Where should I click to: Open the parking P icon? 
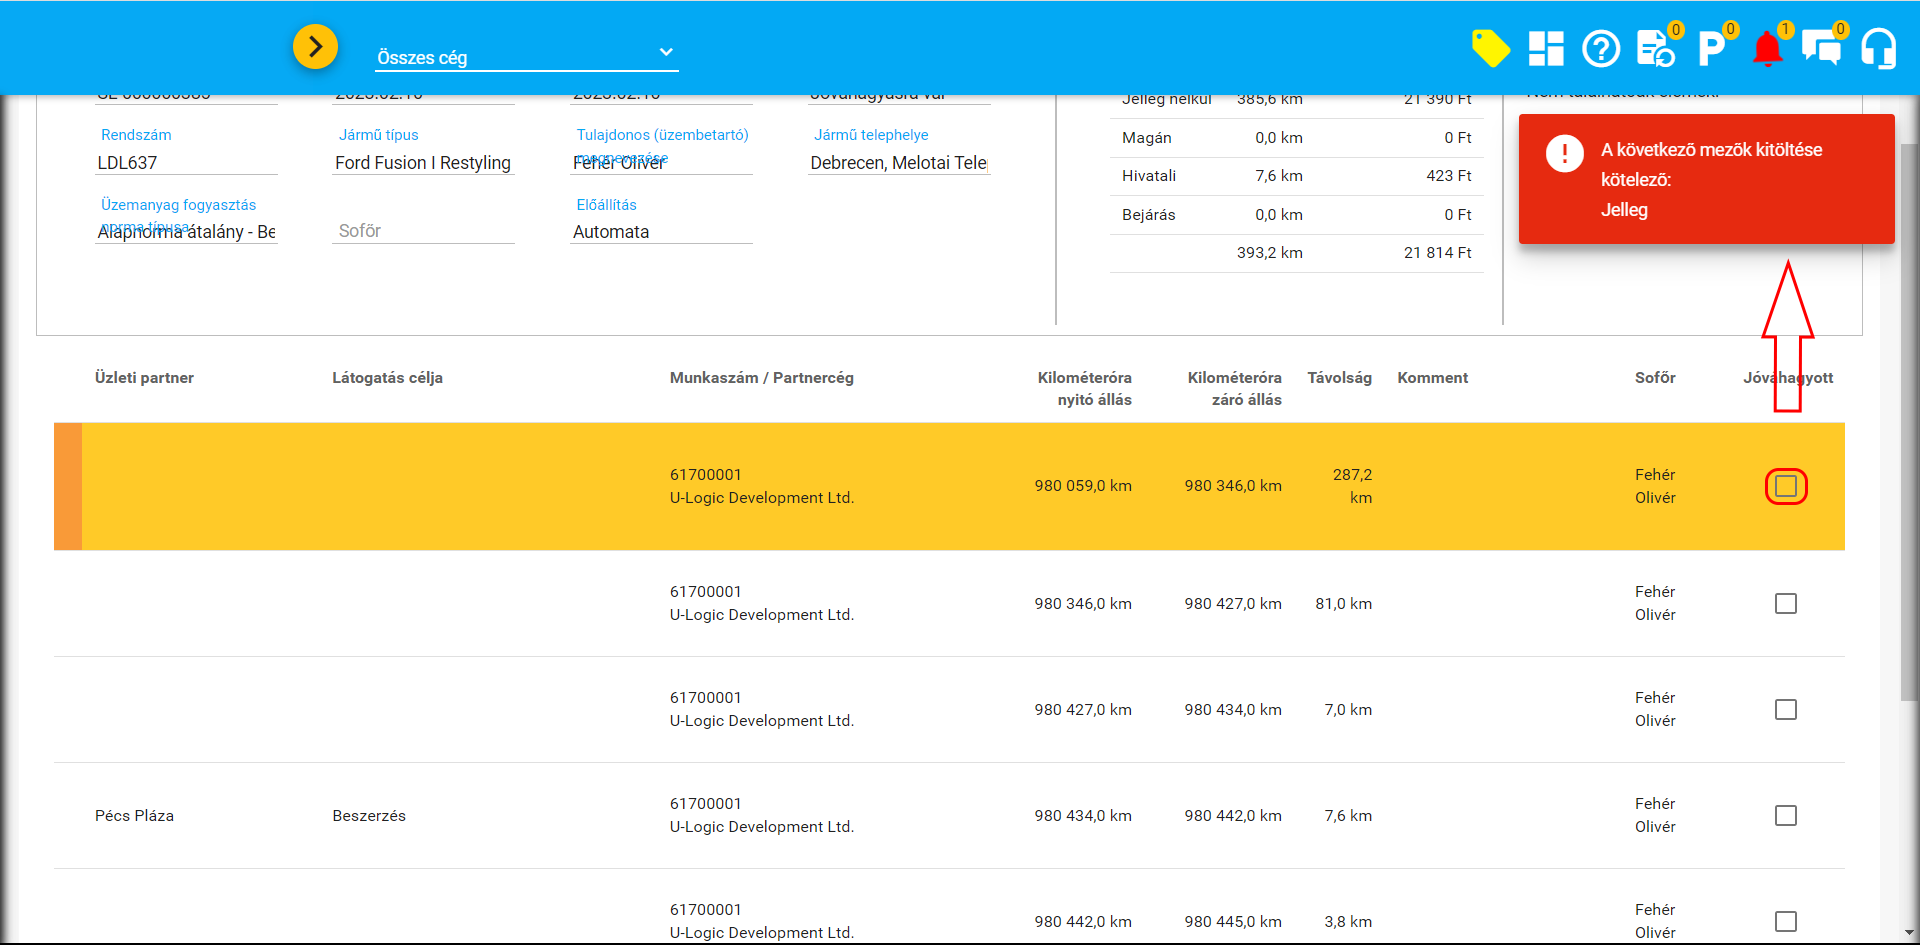pyautogui.click(x=1711, y=48)
